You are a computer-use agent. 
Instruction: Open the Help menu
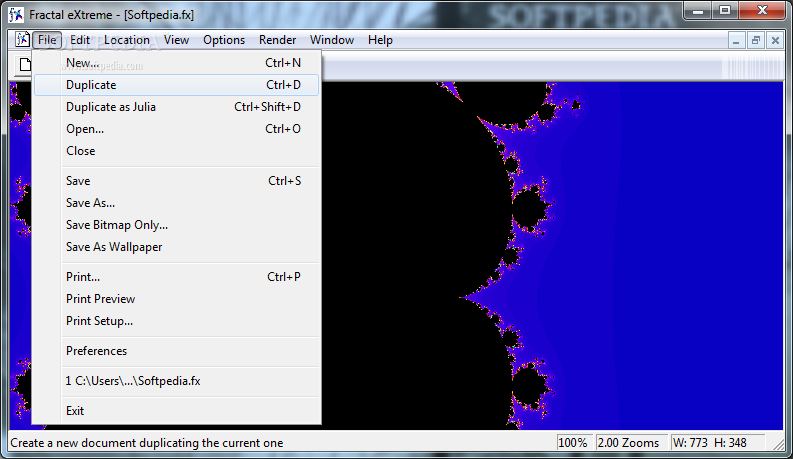point(380,40)
